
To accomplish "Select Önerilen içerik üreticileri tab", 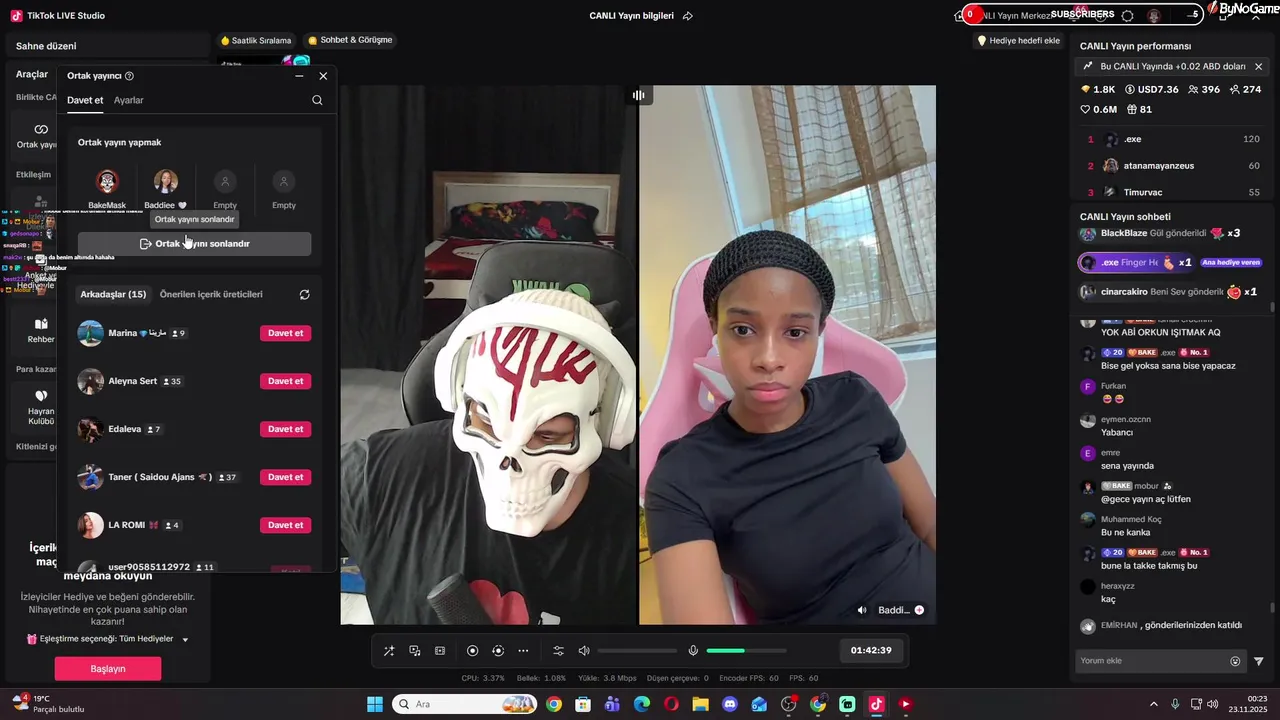I will [211, 294].
